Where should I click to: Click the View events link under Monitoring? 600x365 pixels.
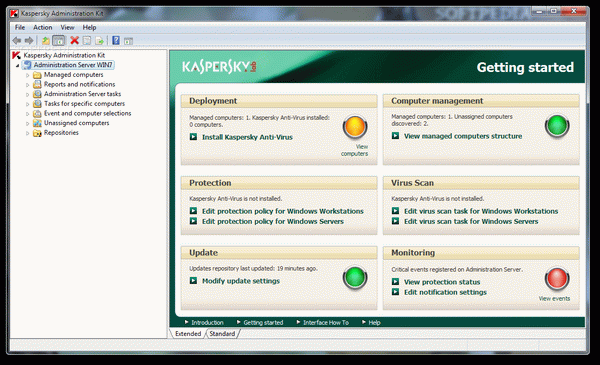click(554, 298)
